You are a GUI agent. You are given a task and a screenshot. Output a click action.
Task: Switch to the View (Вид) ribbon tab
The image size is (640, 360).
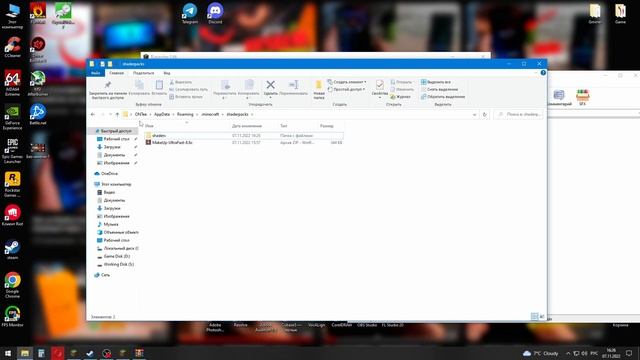[167, 73]
